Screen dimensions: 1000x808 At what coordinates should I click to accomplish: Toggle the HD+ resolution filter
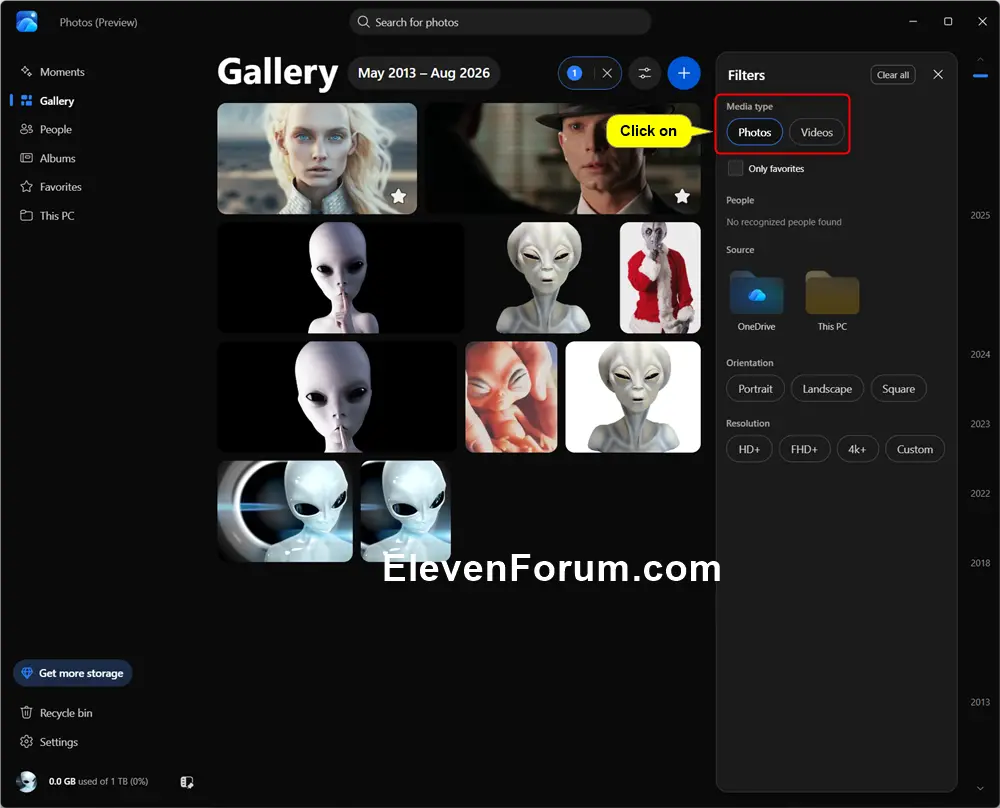click(x=749, y=449)
